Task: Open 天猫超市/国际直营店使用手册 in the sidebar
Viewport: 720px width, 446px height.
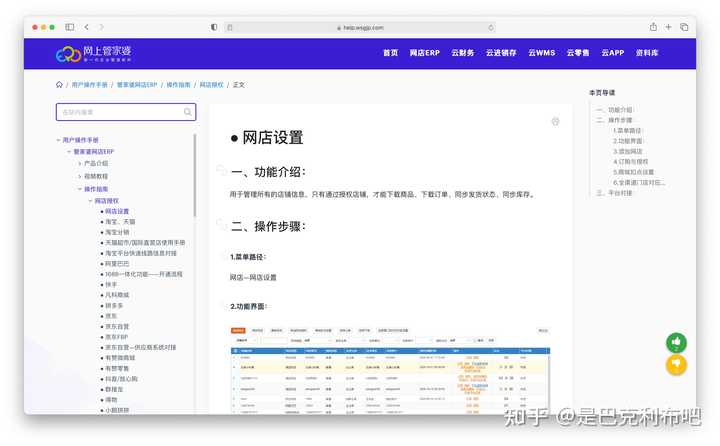Action: coord(145,243)
